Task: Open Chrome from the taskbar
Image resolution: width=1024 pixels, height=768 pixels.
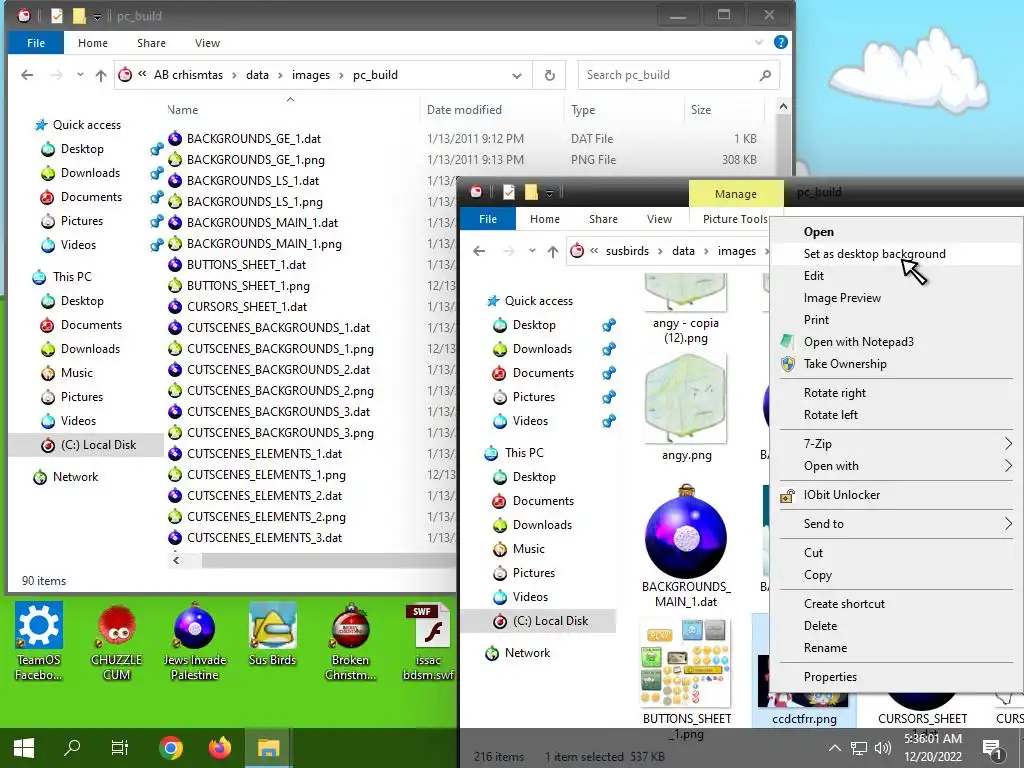Action: point(170,748)
